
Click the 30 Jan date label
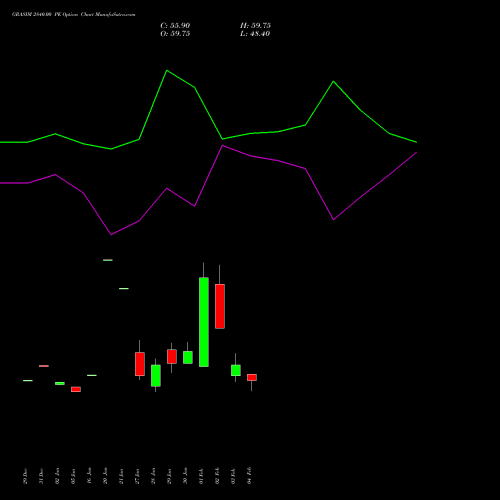[186, 476]
